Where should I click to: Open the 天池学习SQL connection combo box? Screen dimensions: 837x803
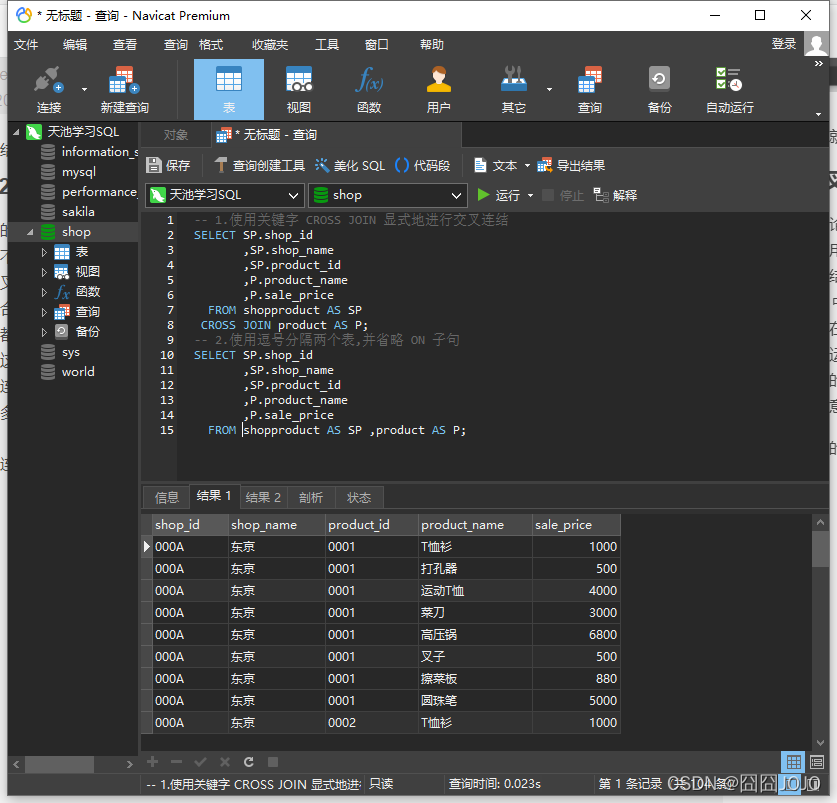[225, 195]
